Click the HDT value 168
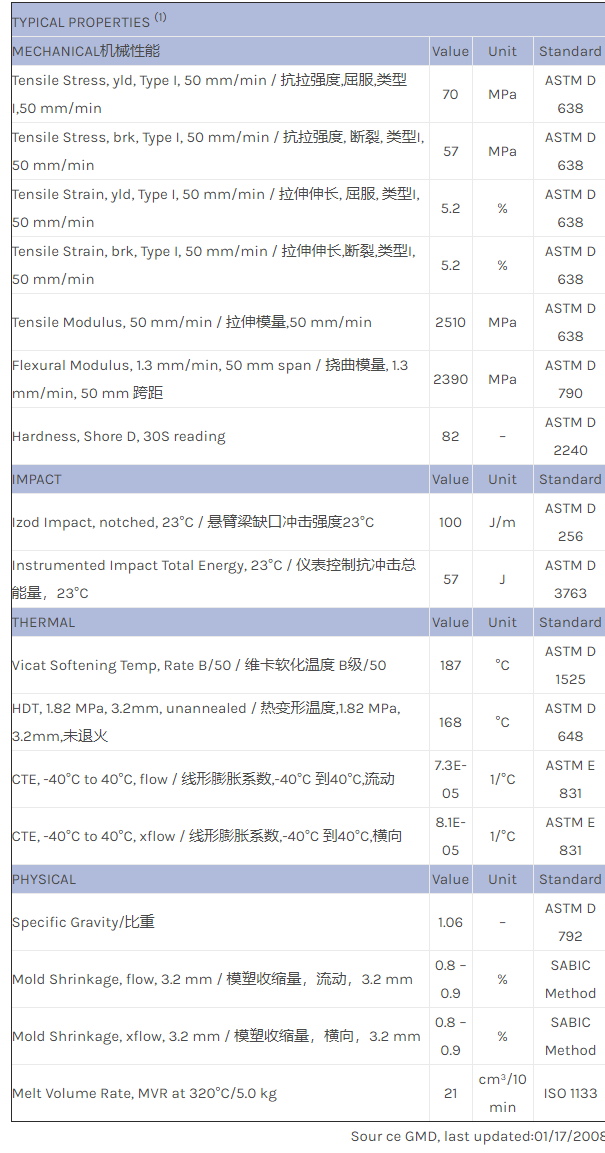 pyautogui.click(x=450, y=722)
